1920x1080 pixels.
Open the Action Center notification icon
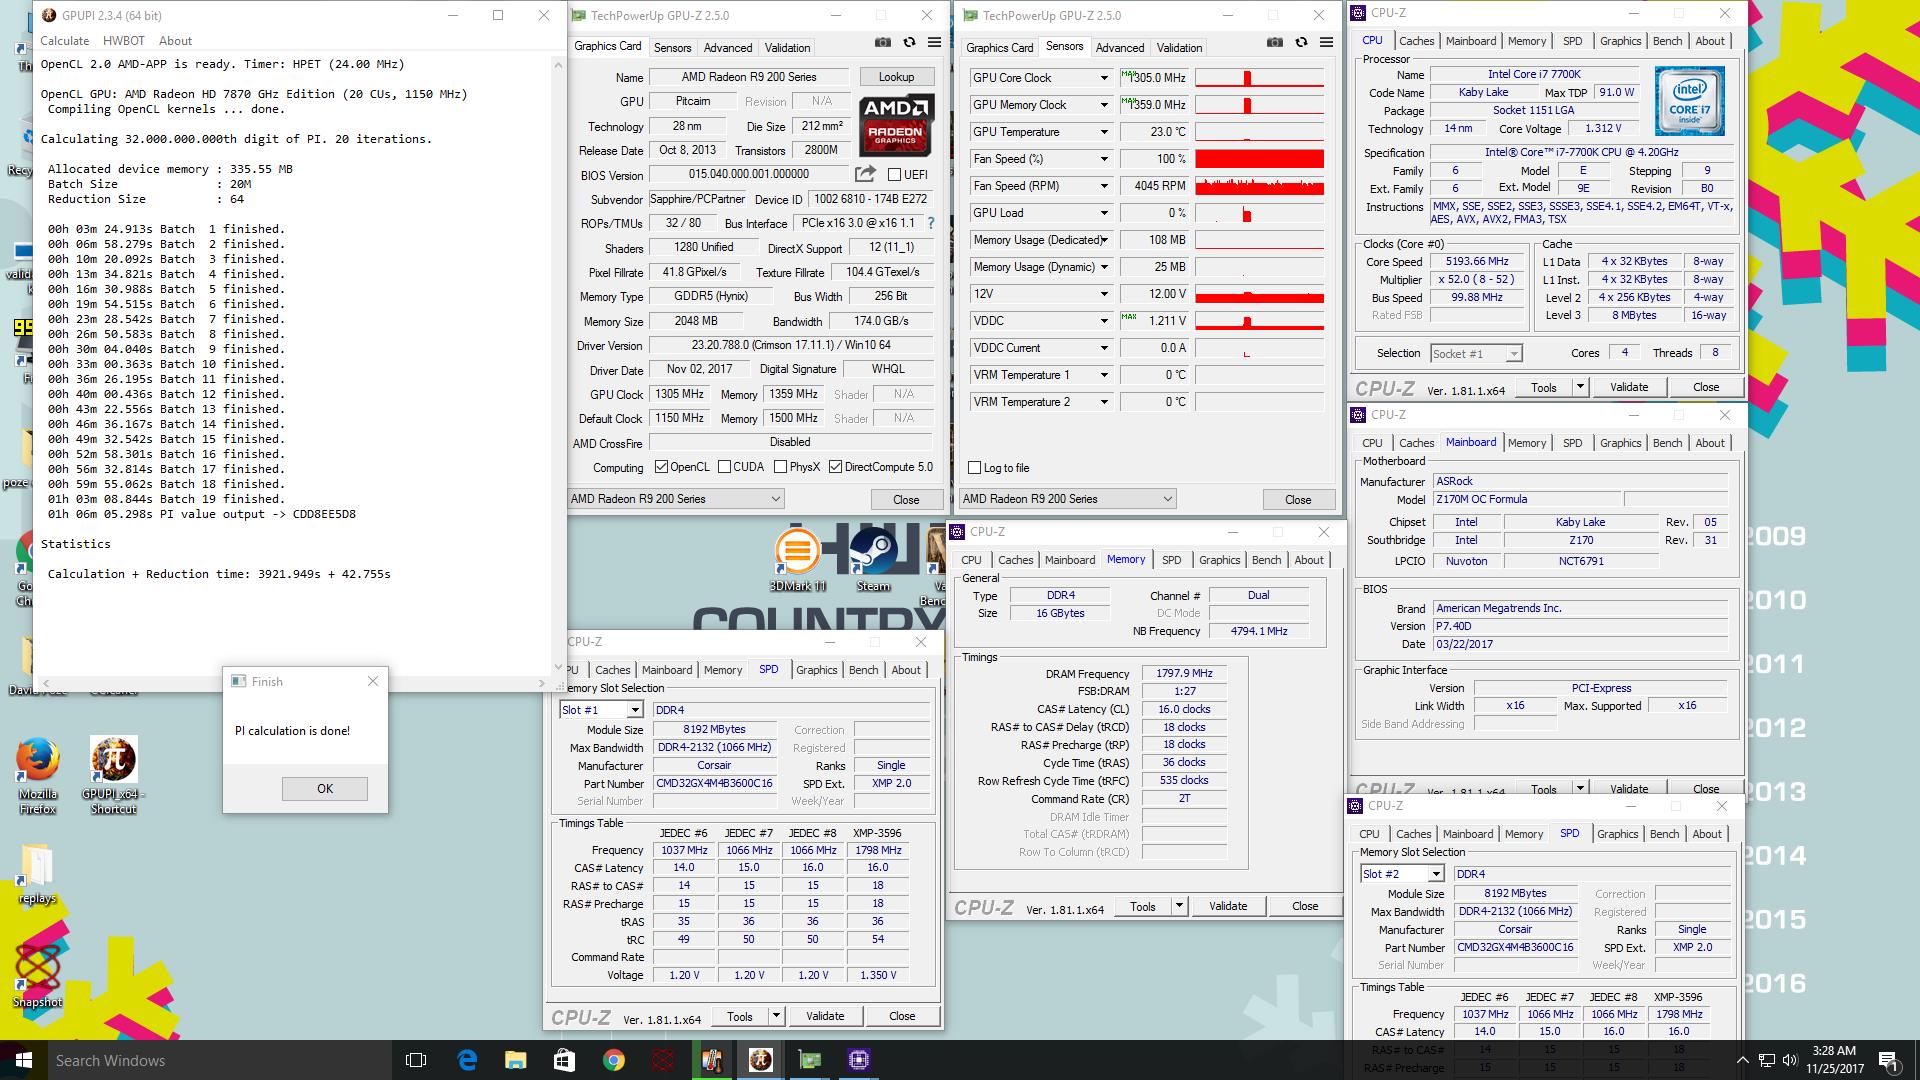1888,1060
